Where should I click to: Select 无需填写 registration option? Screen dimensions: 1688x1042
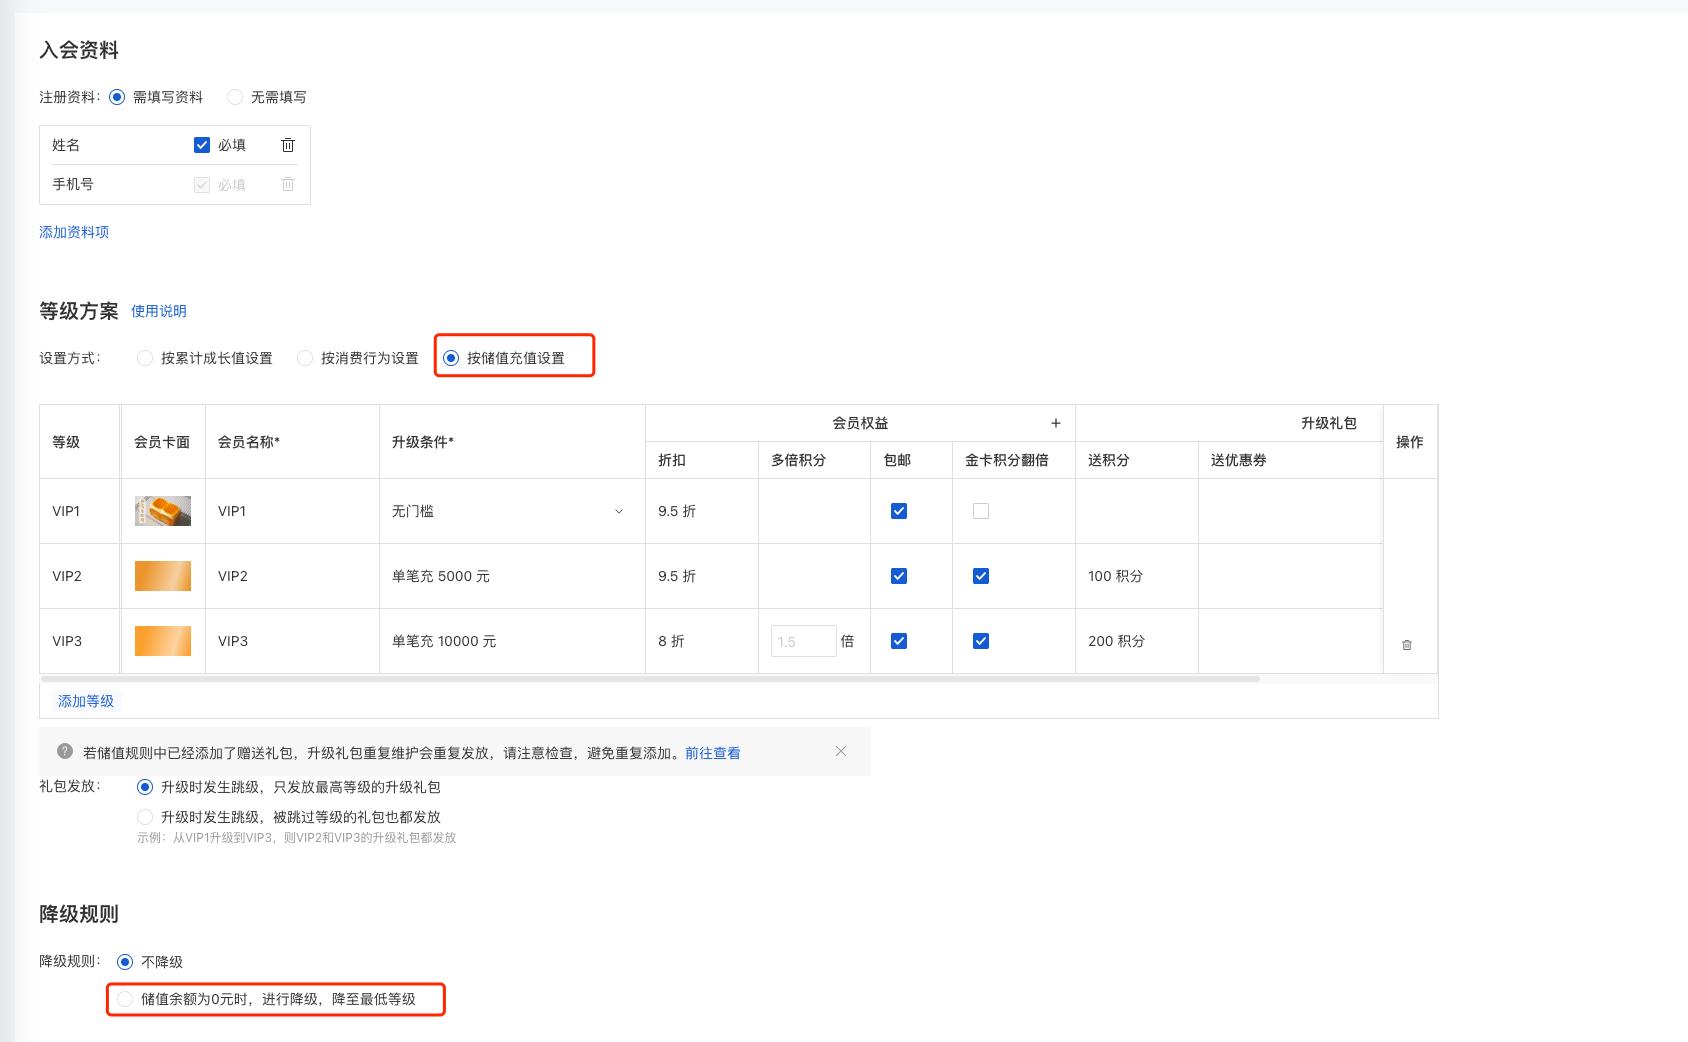click(267, 97)
